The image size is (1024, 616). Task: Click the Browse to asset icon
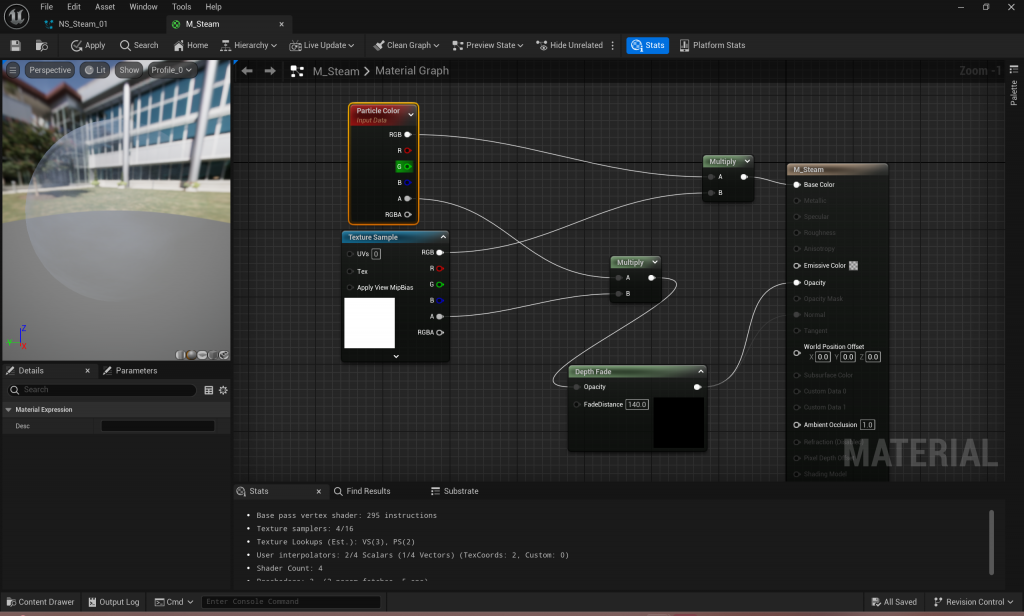[42, 45]
